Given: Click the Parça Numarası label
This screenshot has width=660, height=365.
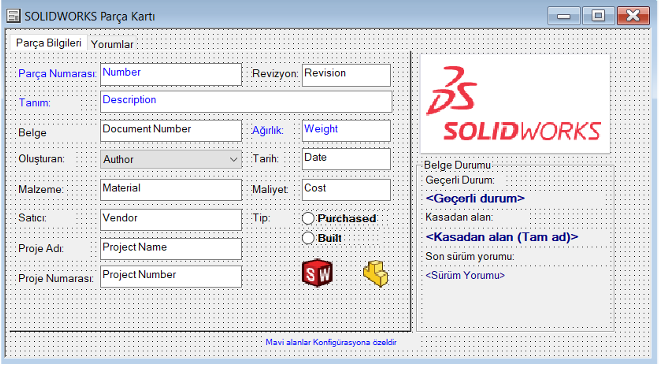Looking at the screenshot, I should (x=57, y=74).
